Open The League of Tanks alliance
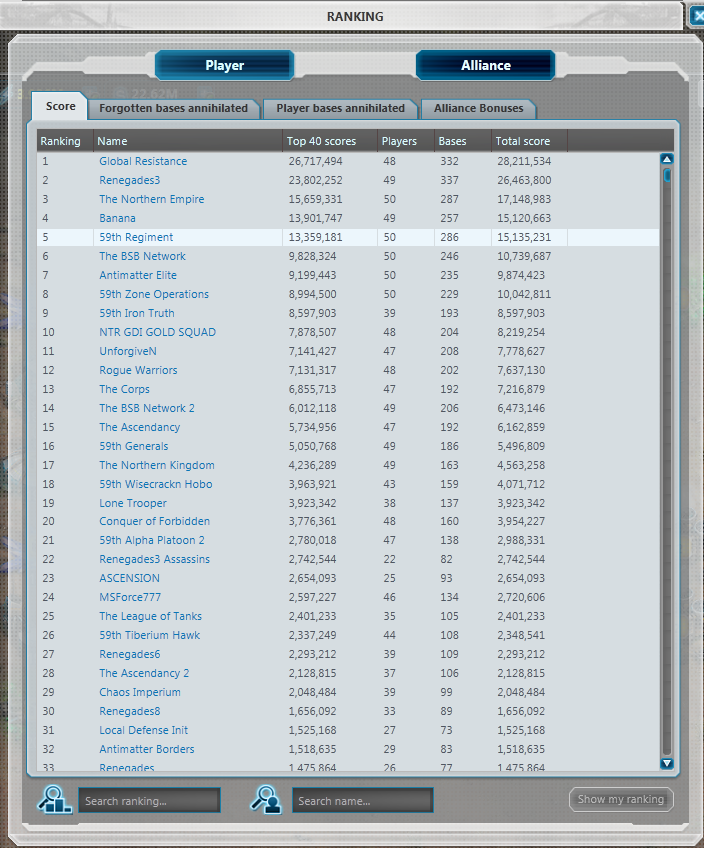704x848 pixels. tap(150, 616)
